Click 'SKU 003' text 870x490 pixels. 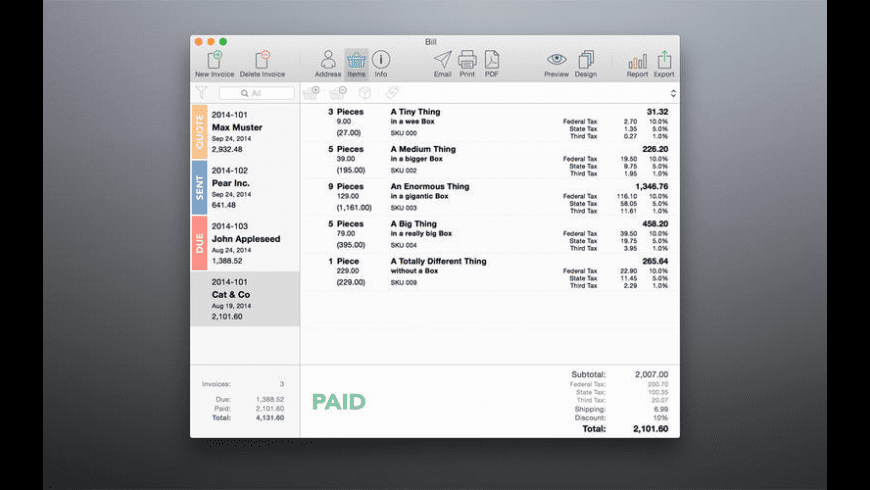[x=403, y=208]
